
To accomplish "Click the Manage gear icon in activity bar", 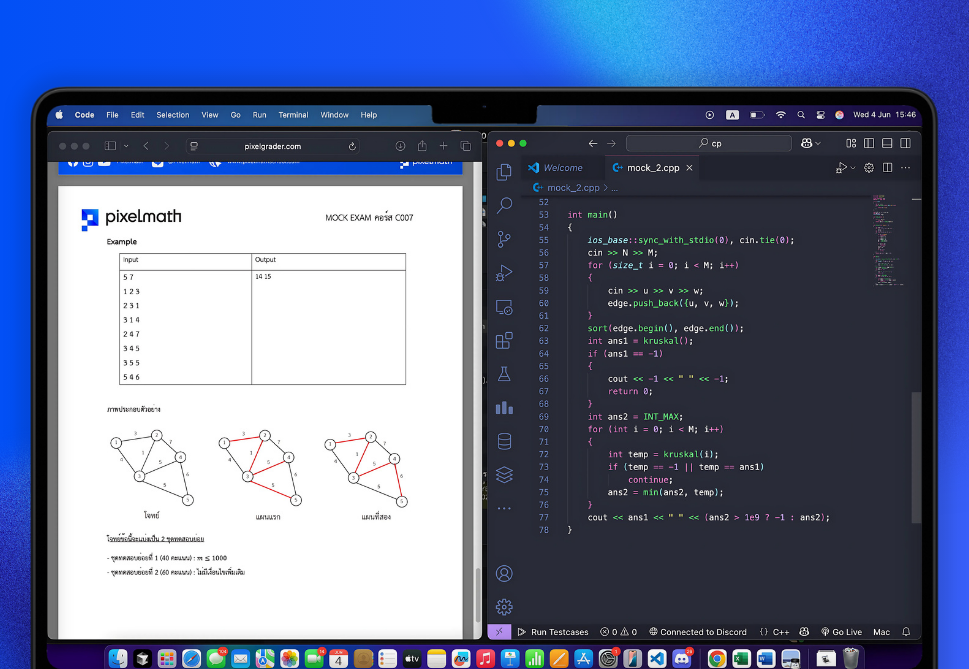I will tap(504, 606).
